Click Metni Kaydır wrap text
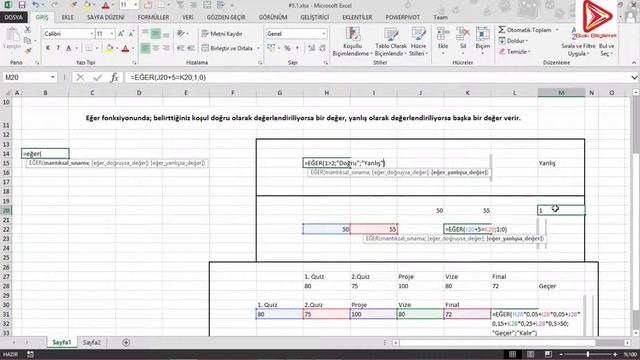 [x=222, y=33]
